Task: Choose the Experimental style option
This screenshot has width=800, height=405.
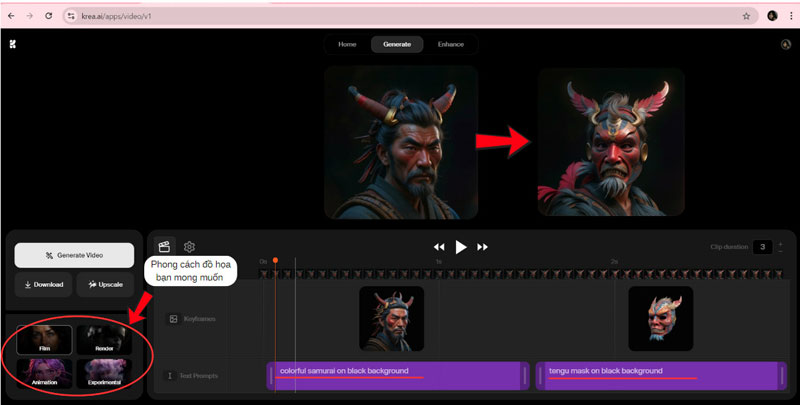Action: click(x=104, y=373)
